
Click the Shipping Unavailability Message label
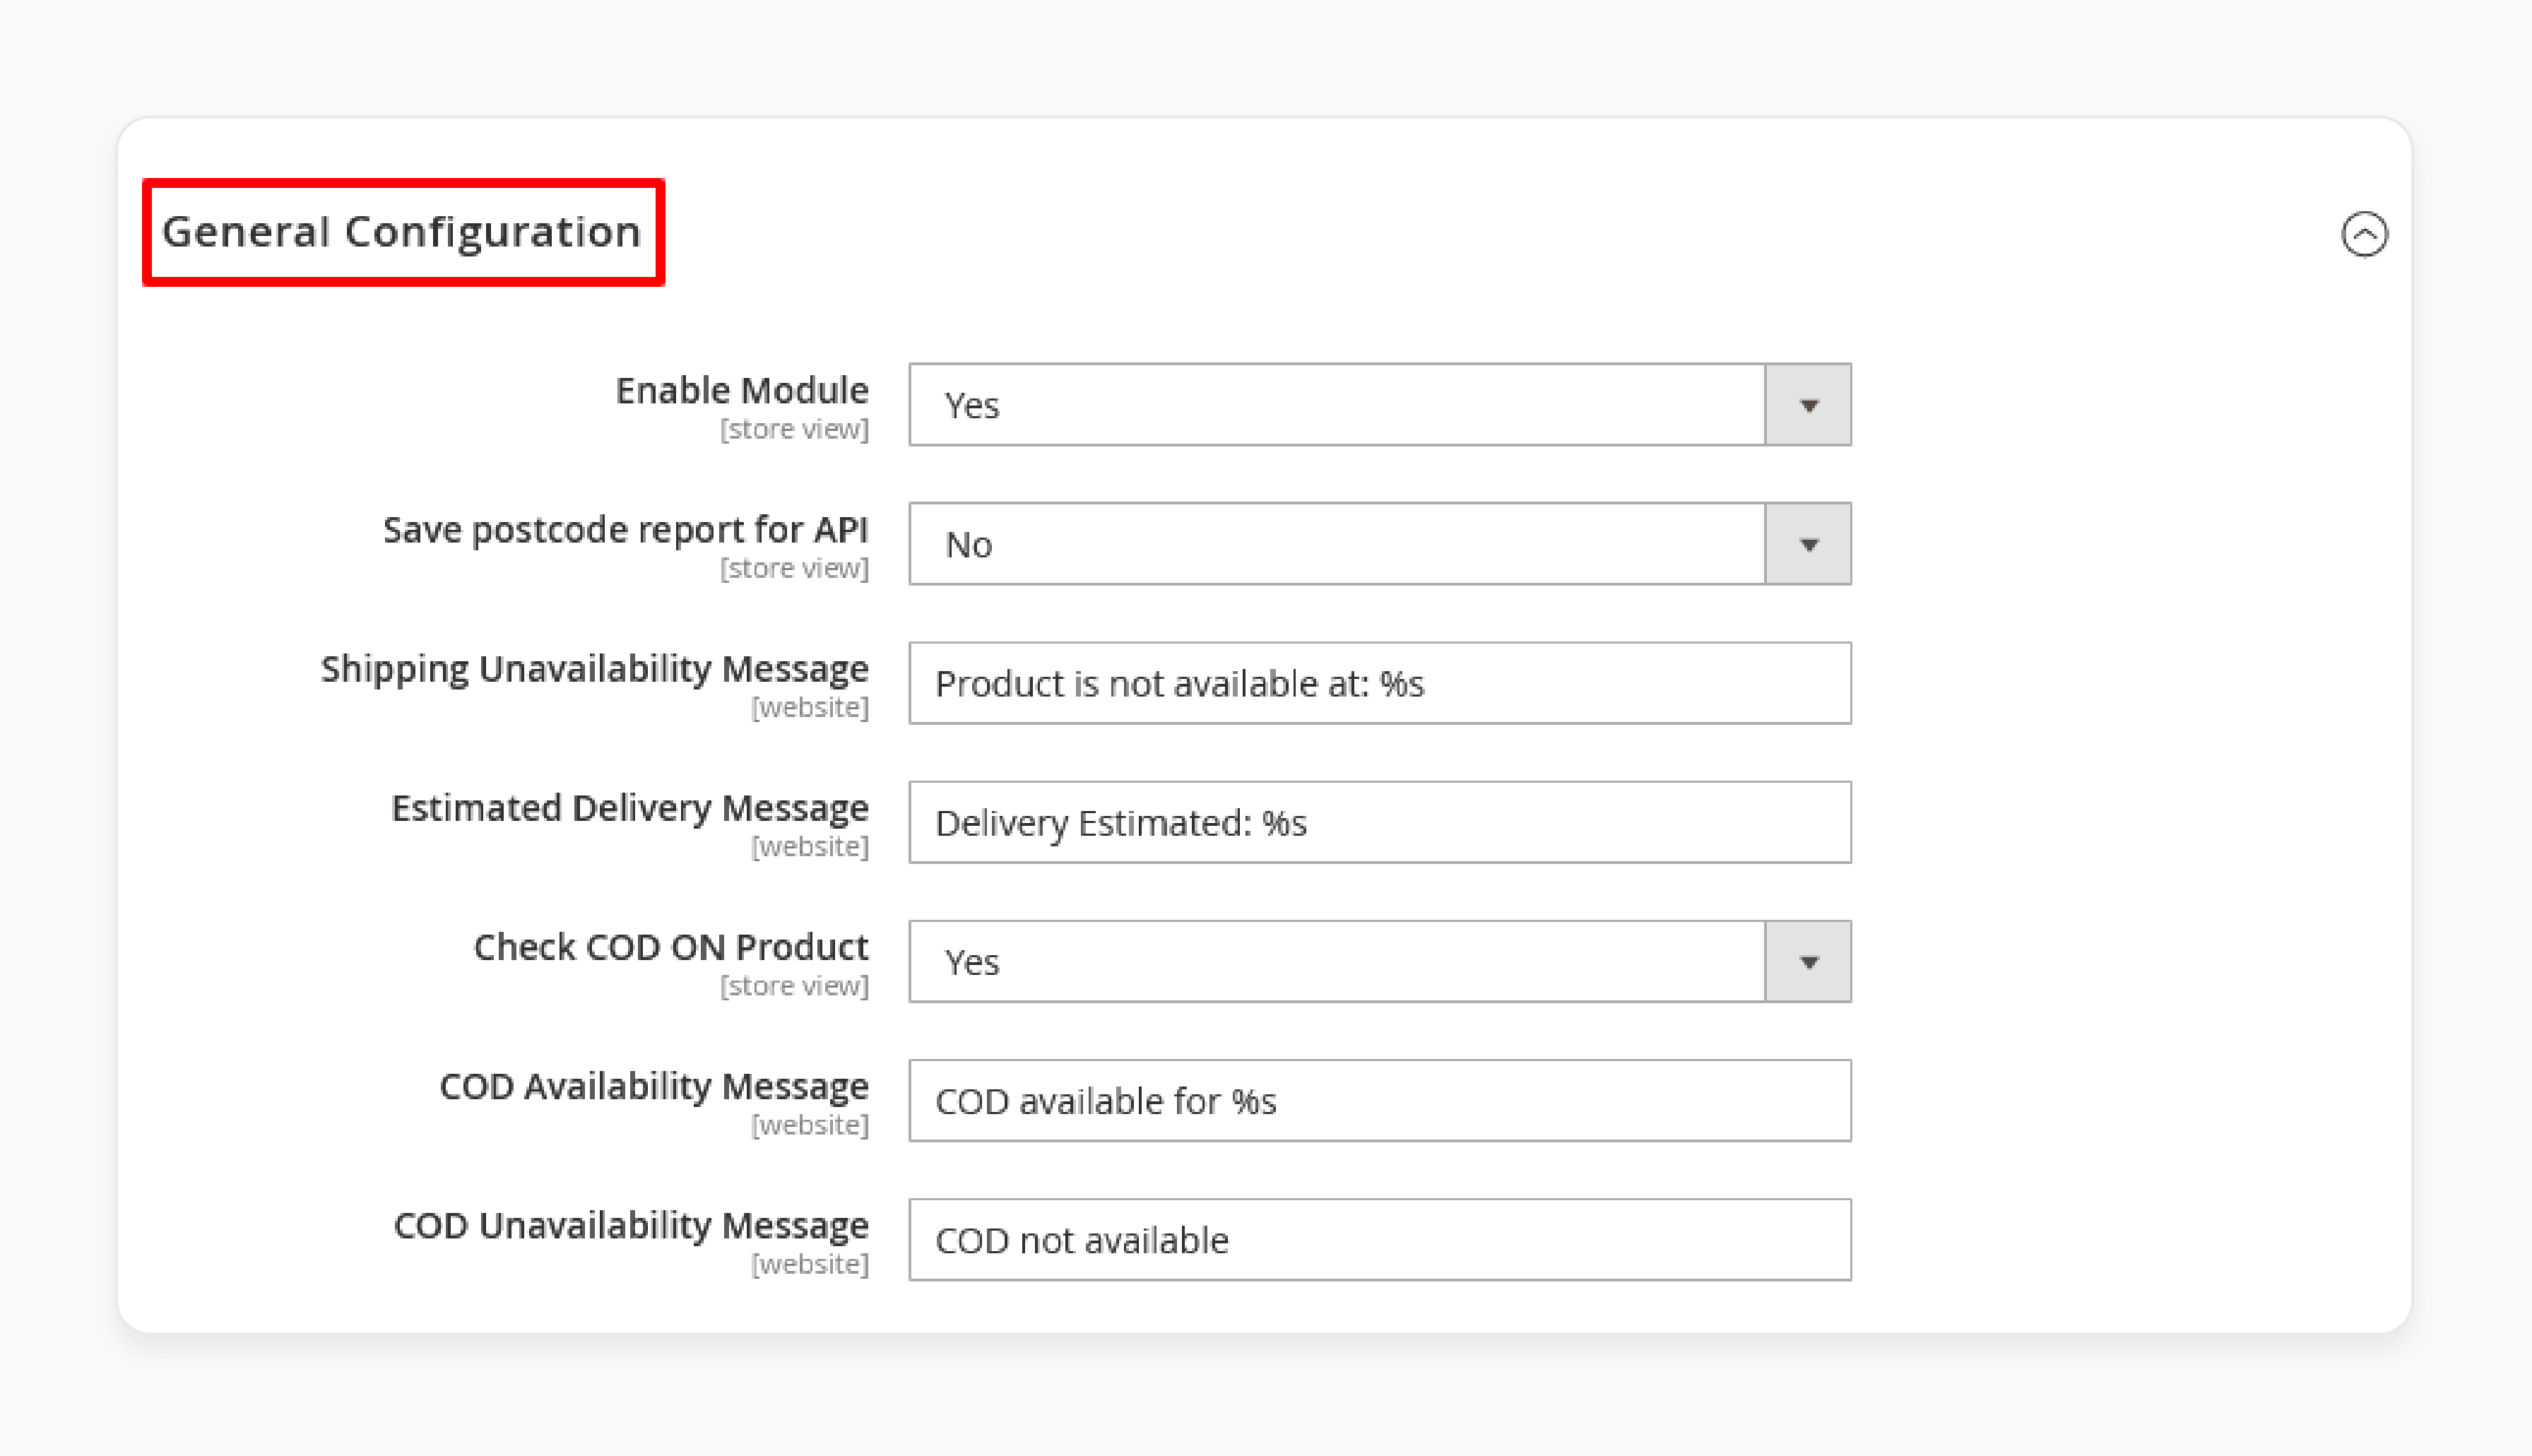click(x=595, y=669)
